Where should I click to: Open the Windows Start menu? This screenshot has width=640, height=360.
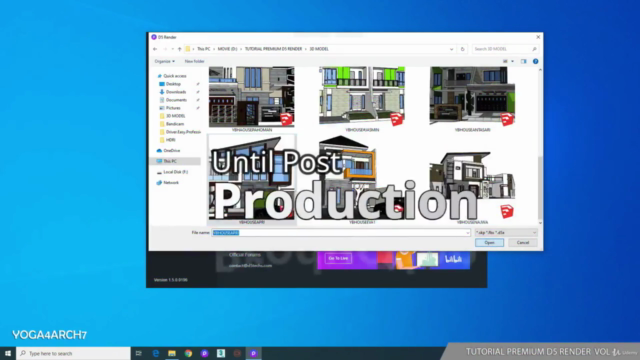(x=8, y=353)
